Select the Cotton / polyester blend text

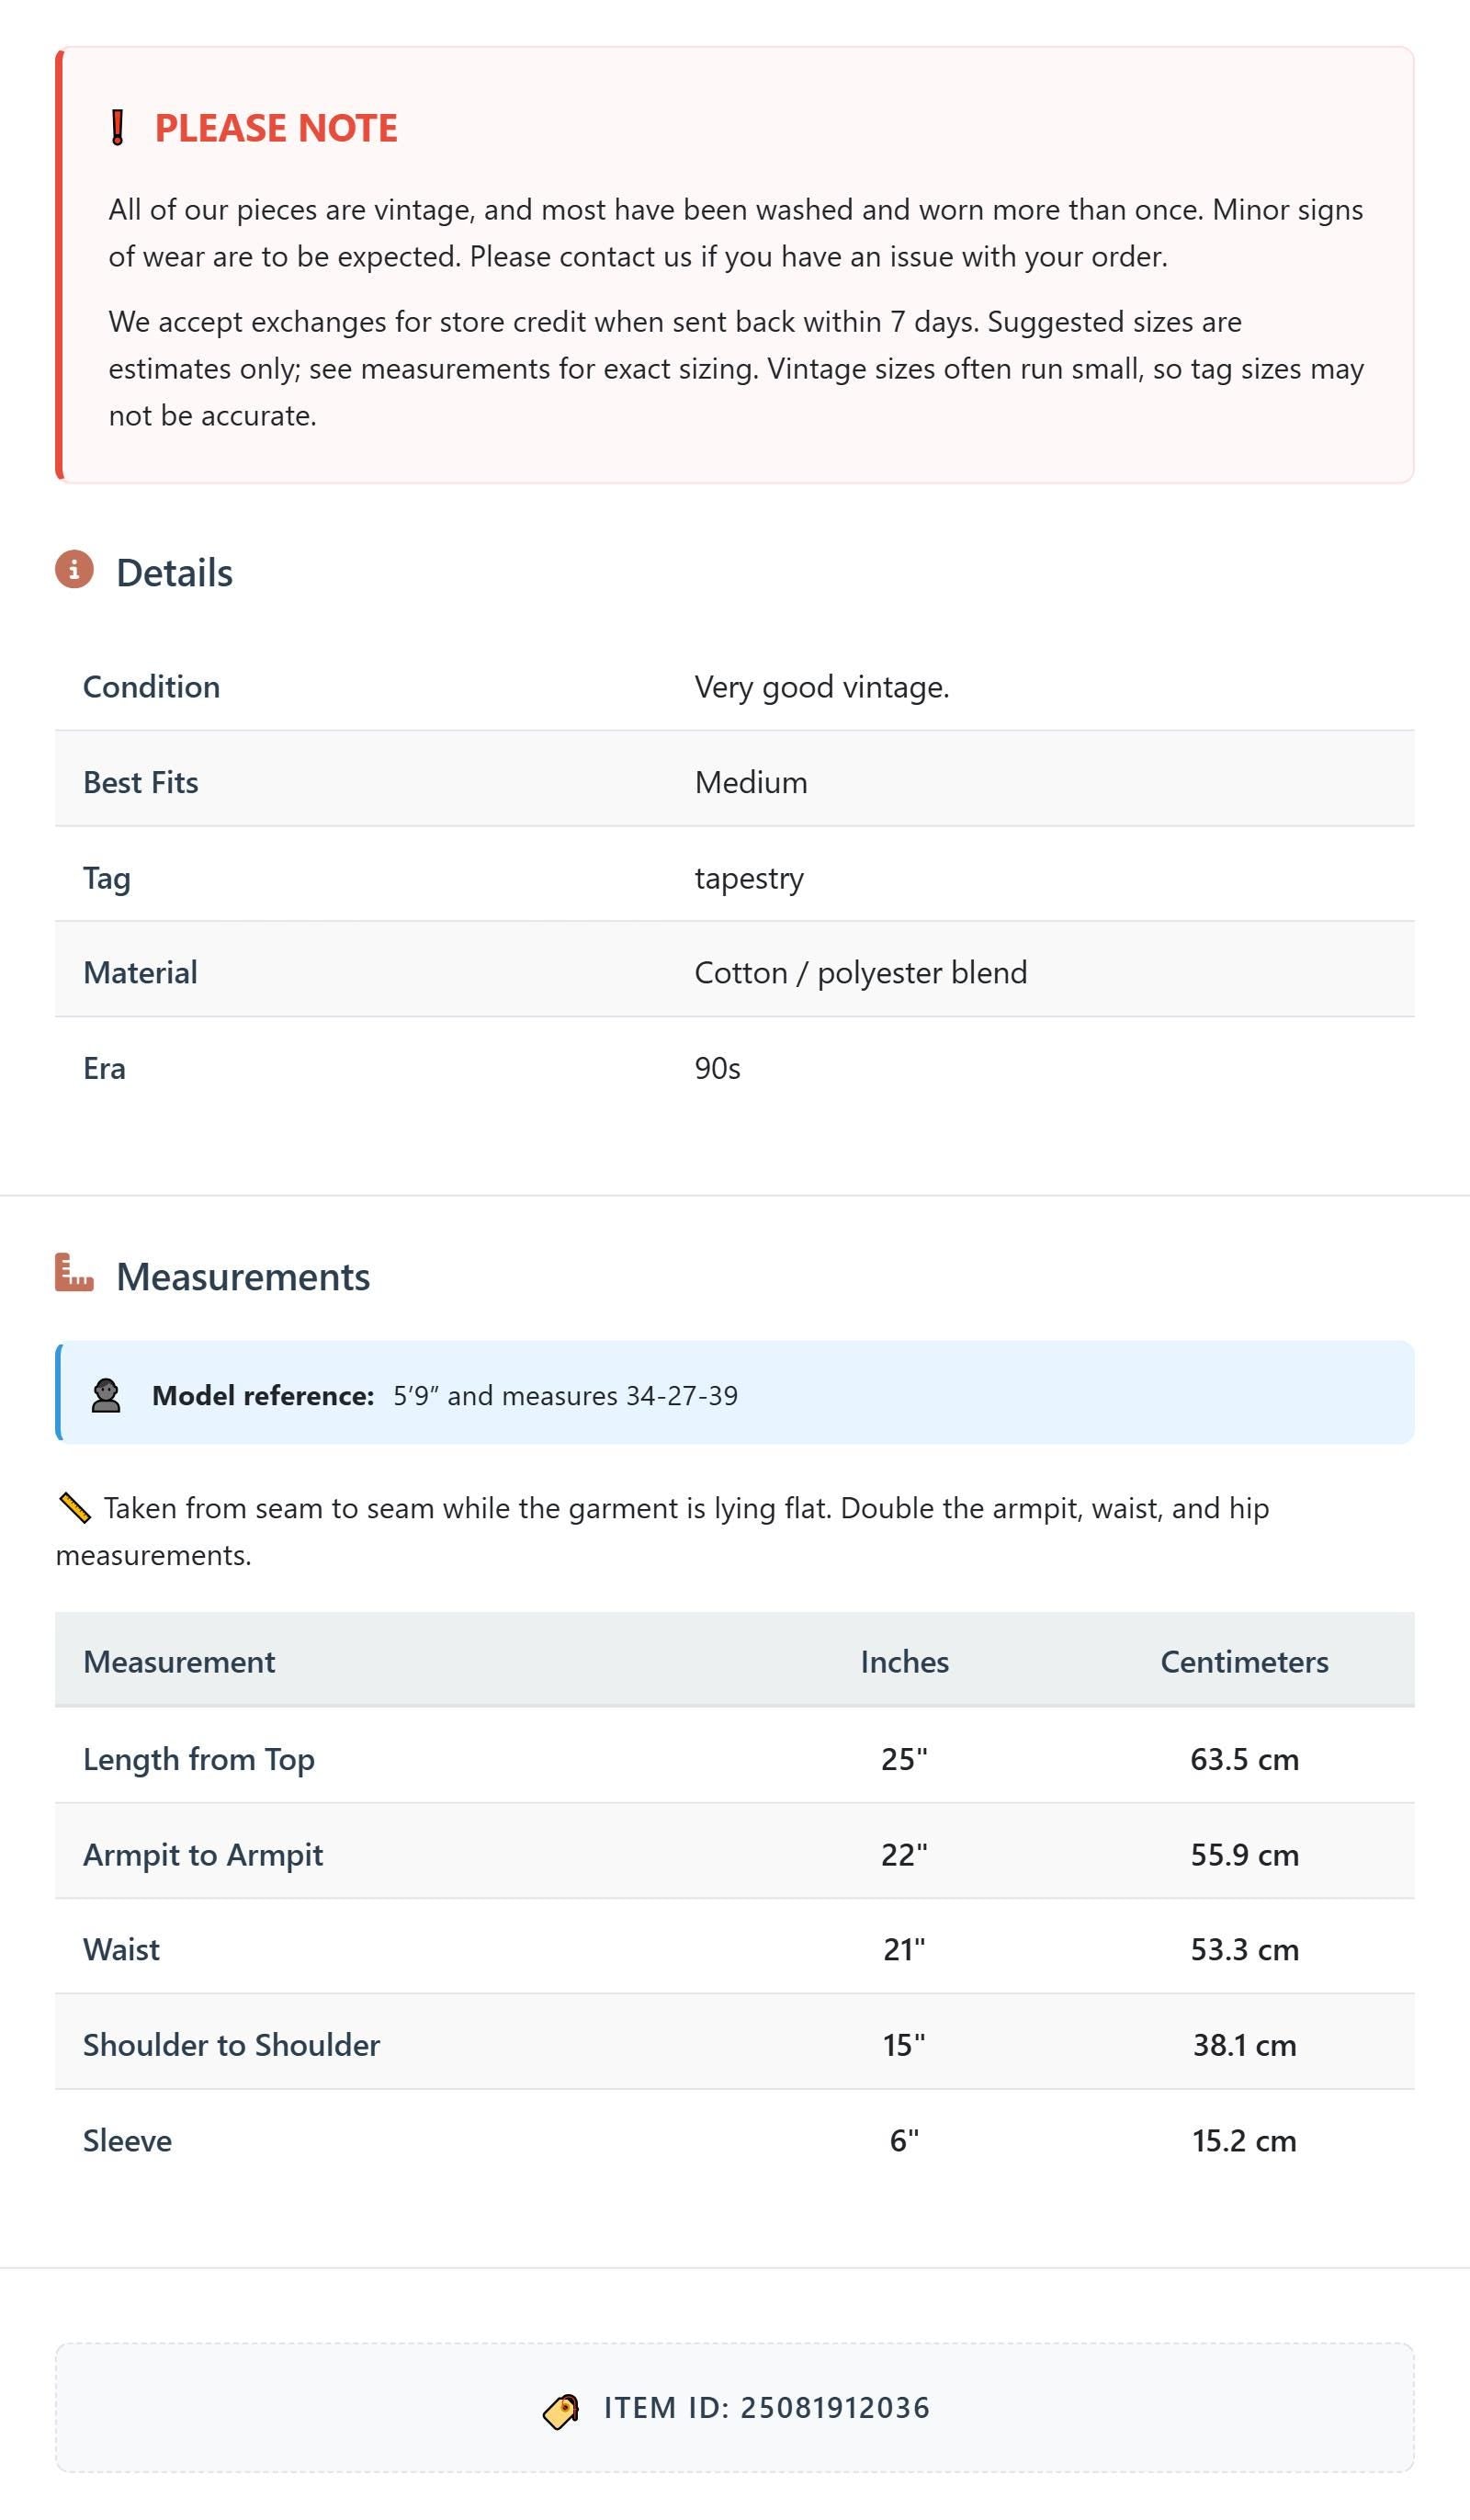[861, 973]
